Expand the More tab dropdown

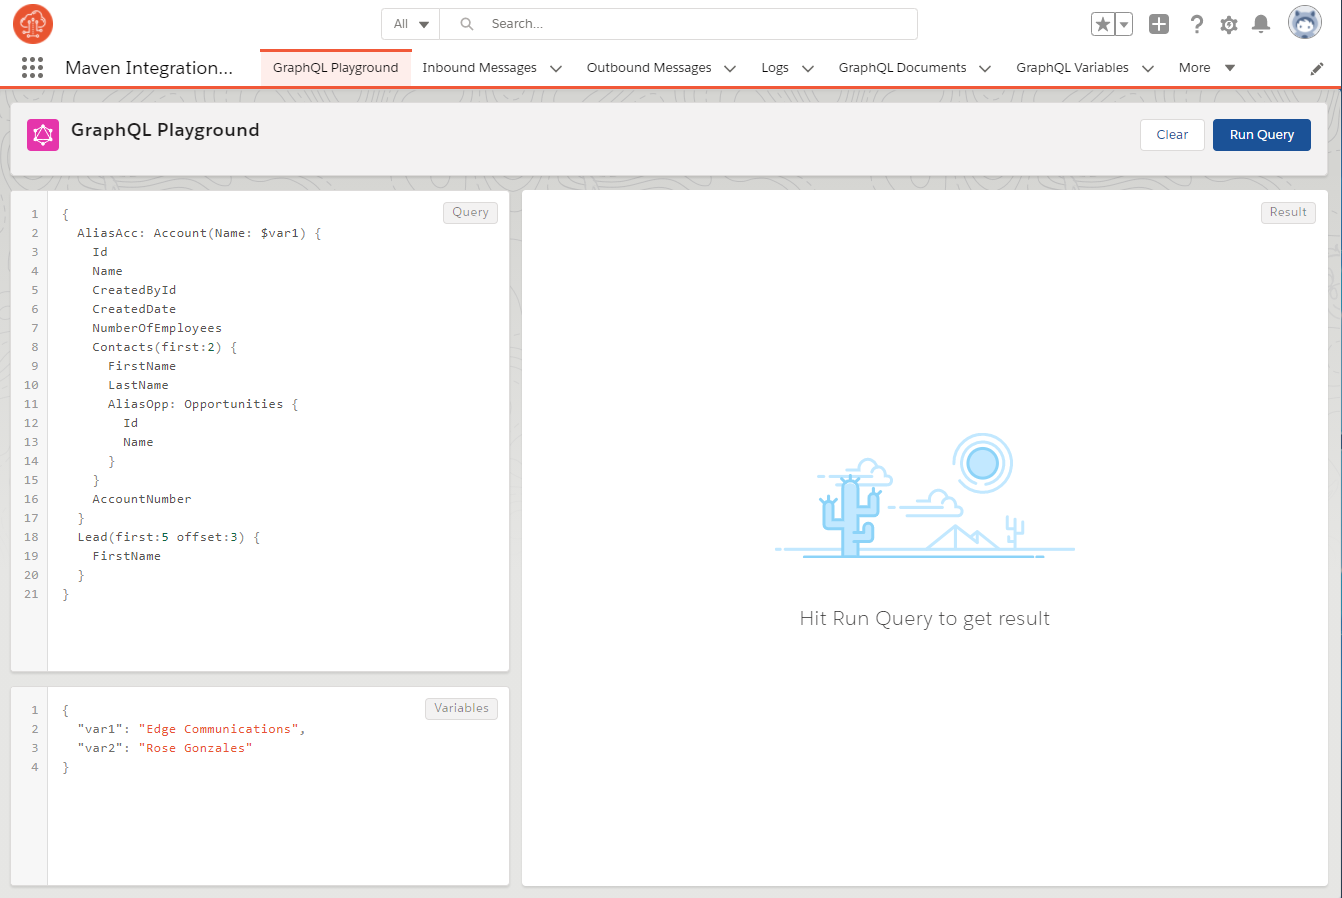tap(1229, 68)
